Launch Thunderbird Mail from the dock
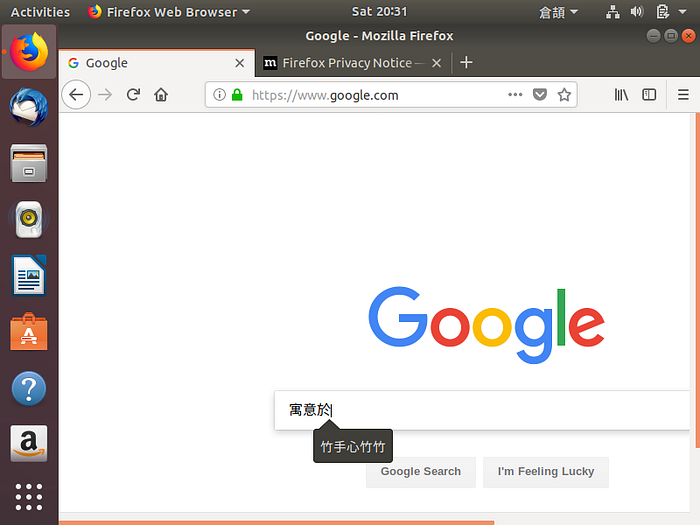Image resolution: width=700 pixels, height=525 pixels. click(x=29, y=107)
